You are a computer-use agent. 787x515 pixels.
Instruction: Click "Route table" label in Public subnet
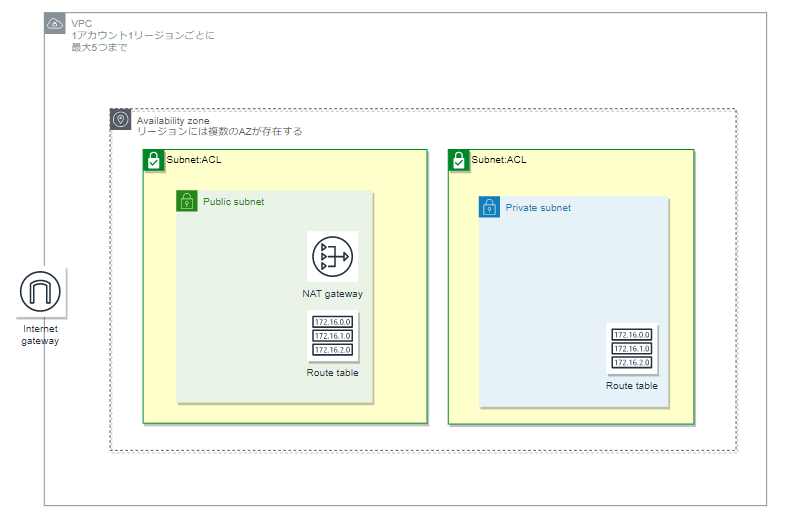click(x=332, y=372)
